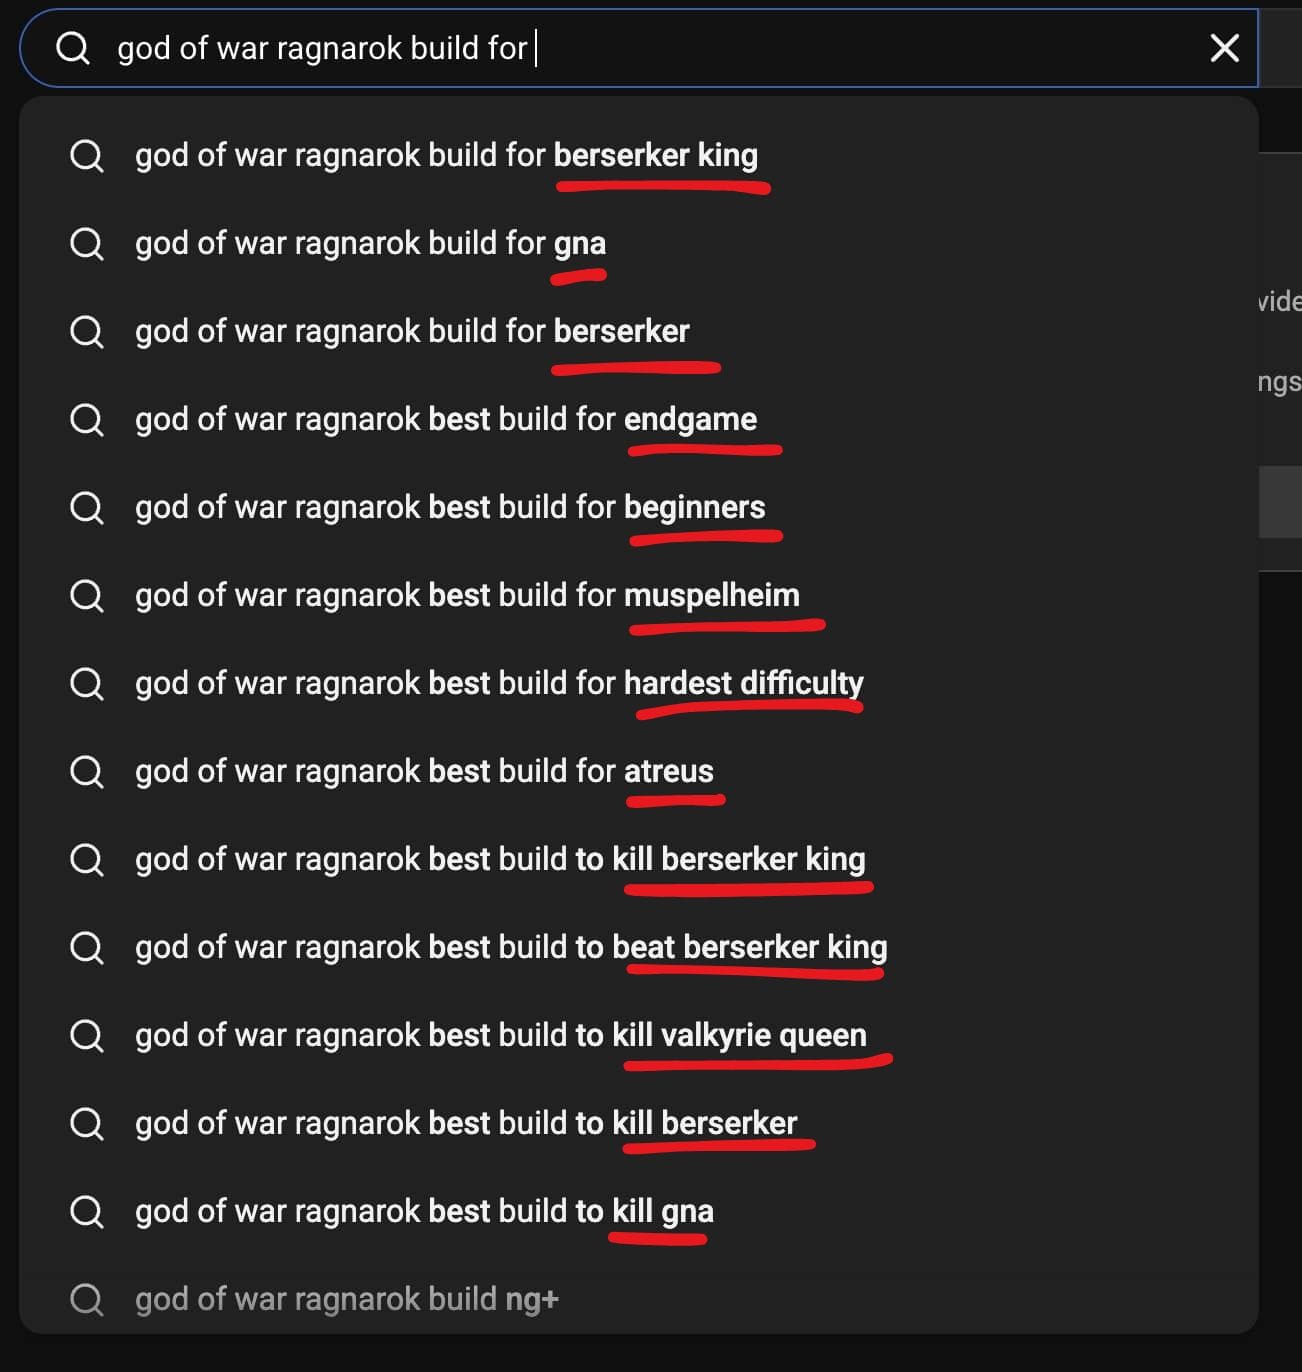Screen dimensions: 1302x1372
Task: Click the 'best build to kill berserker' suggestion
Action: tap(466, 1124)
